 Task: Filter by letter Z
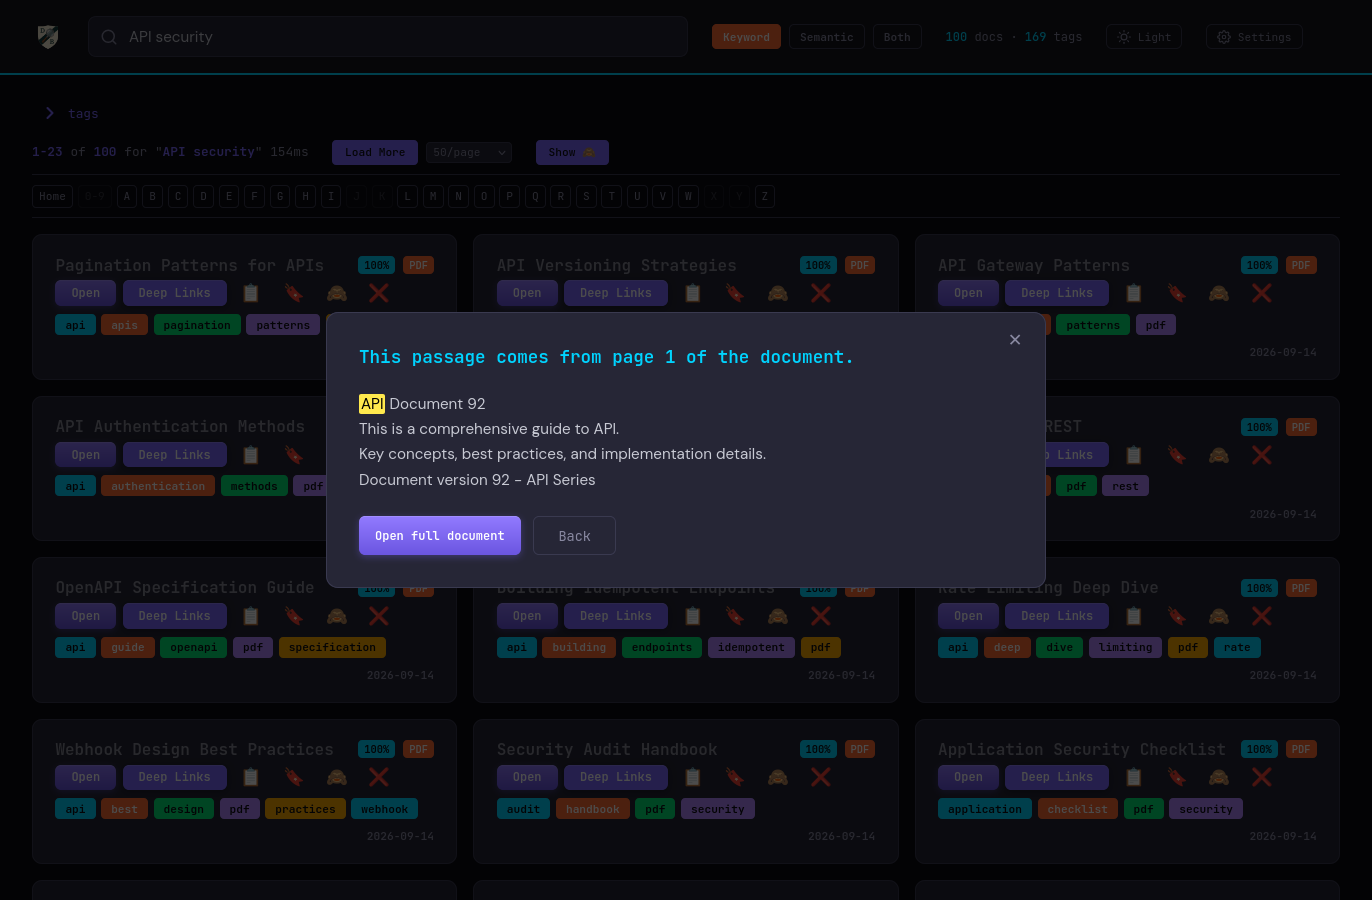coord(765,196)
